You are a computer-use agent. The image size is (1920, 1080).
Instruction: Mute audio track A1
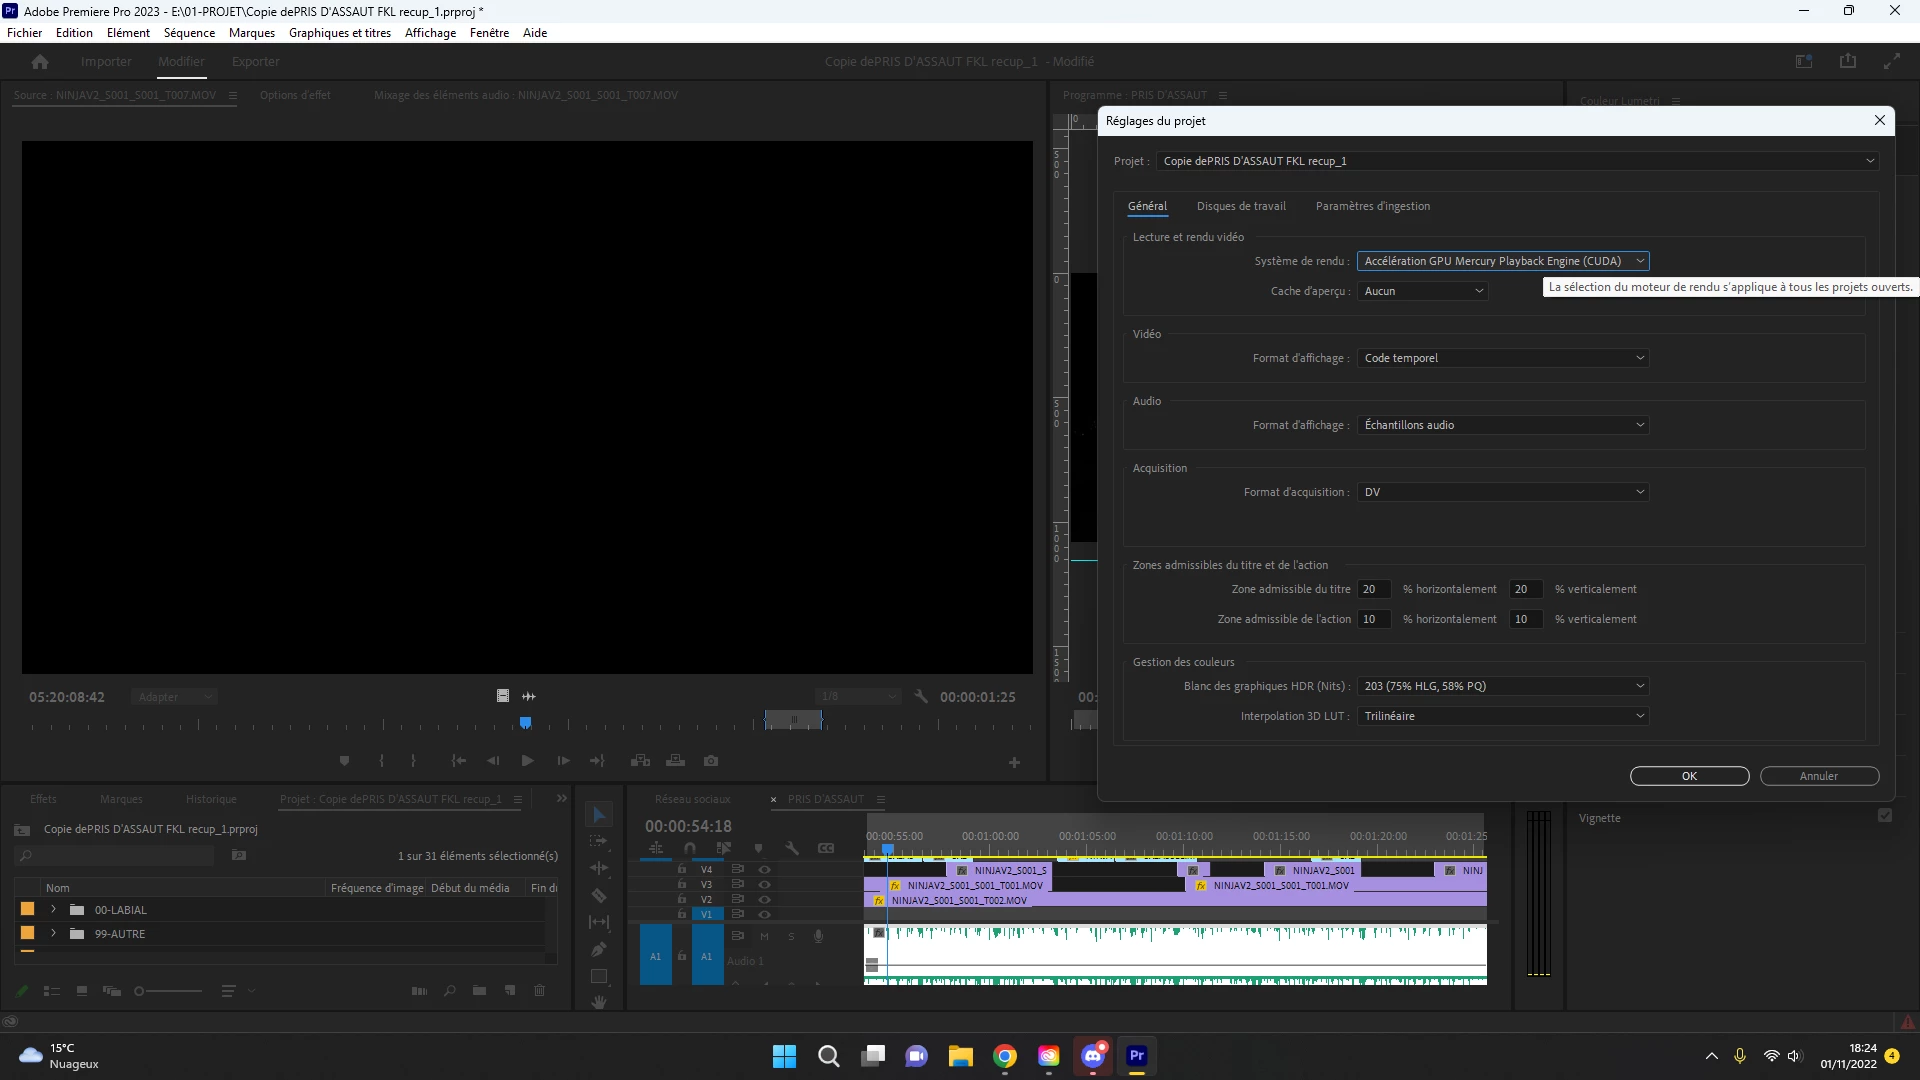(x=764, y=937)
